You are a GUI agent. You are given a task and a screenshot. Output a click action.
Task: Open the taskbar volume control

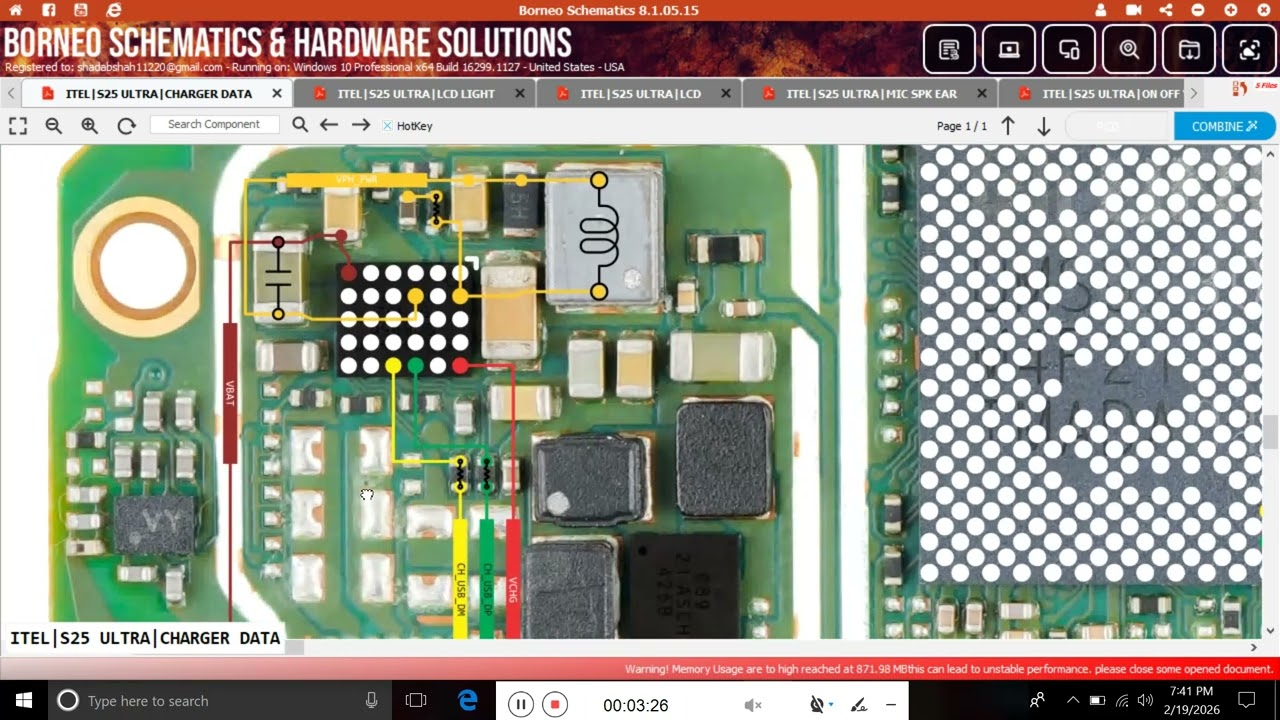click(1145, 700)
